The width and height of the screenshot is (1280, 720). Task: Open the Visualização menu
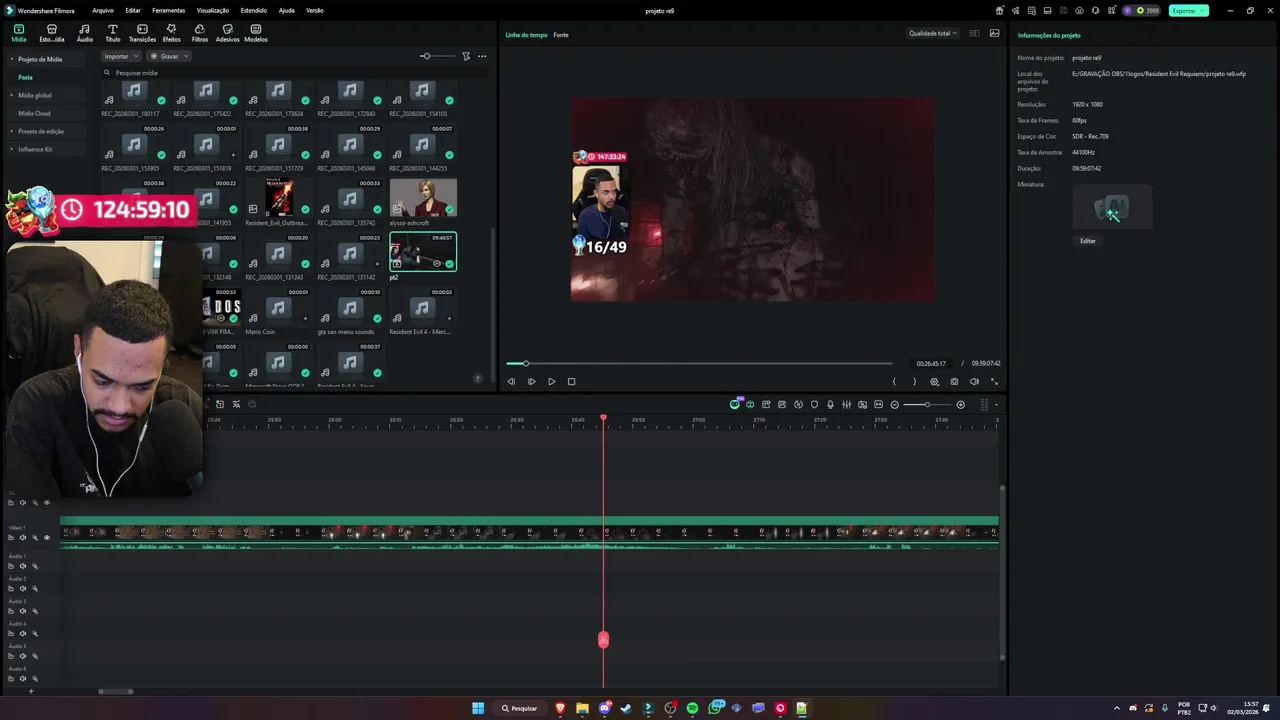coord(213,10)
